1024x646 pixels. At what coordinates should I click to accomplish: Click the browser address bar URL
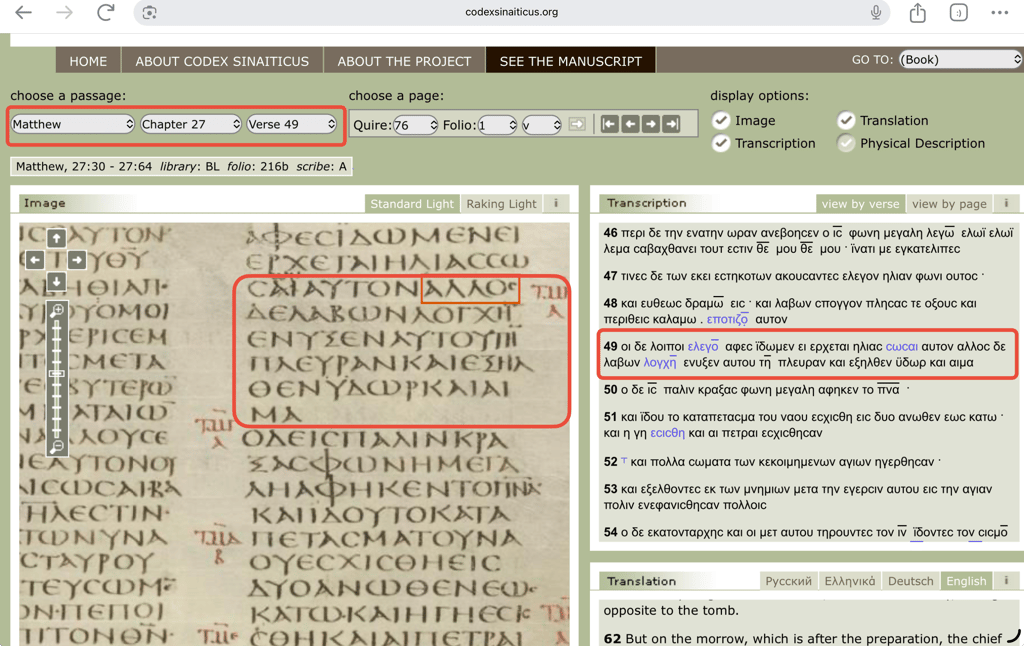tap(511, 12)
